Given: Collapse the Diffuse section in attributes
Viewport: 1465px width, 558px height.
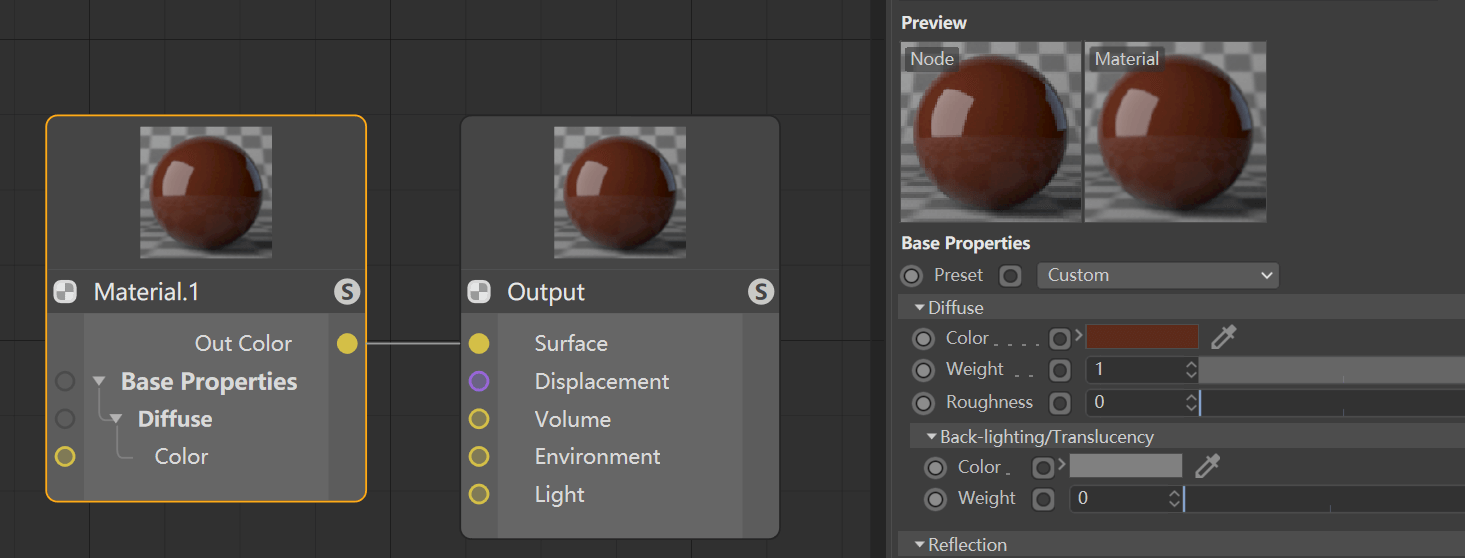Looking at the screenshot, I should [x=920, y=308].
